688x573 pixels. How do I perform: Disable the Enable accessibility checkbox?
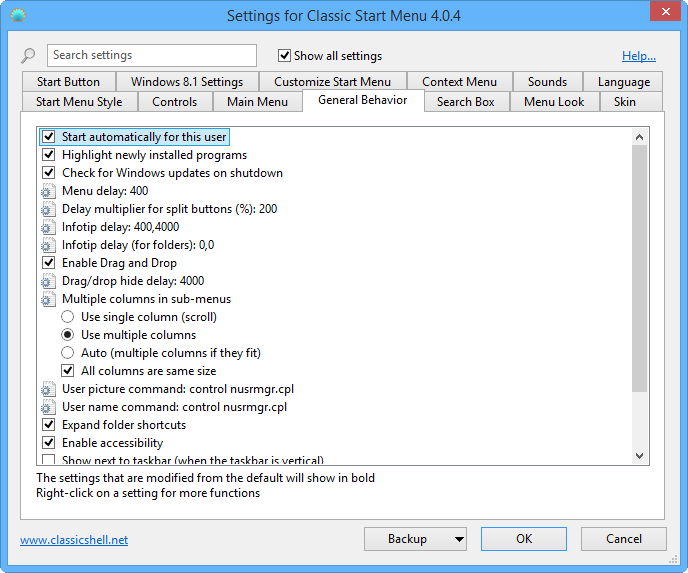(x=49, y=443)
